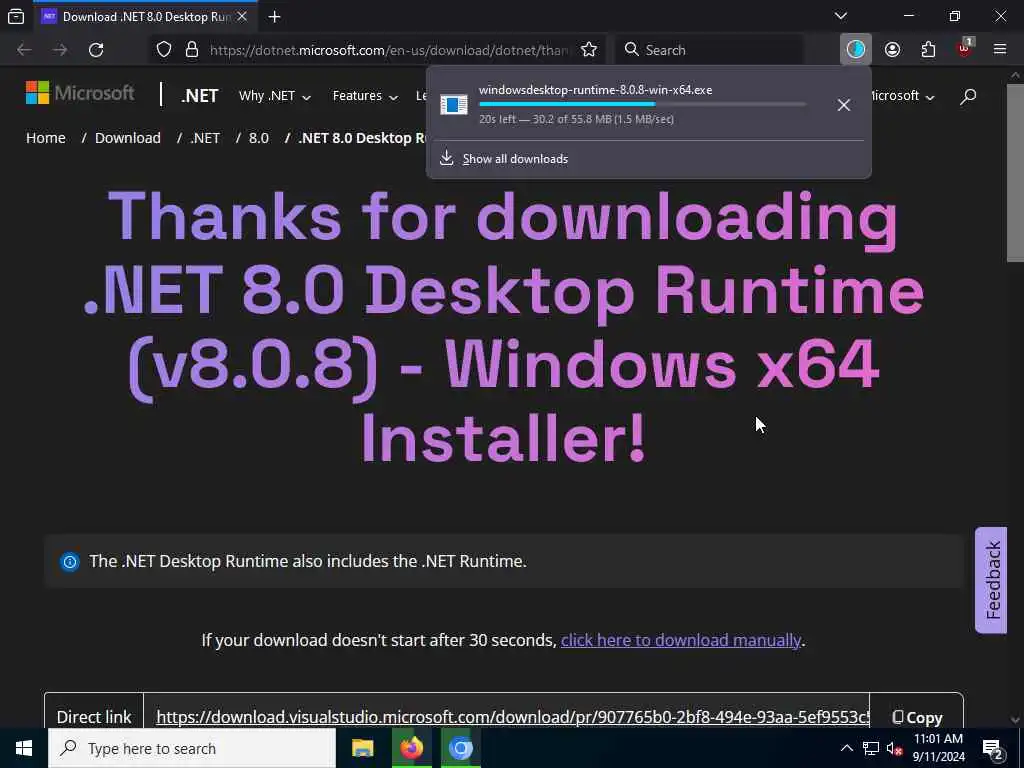Viewport: 1024px width, 768px height.
Task: Click the uBlock Origin extension icon
Action: coord(964,49)
